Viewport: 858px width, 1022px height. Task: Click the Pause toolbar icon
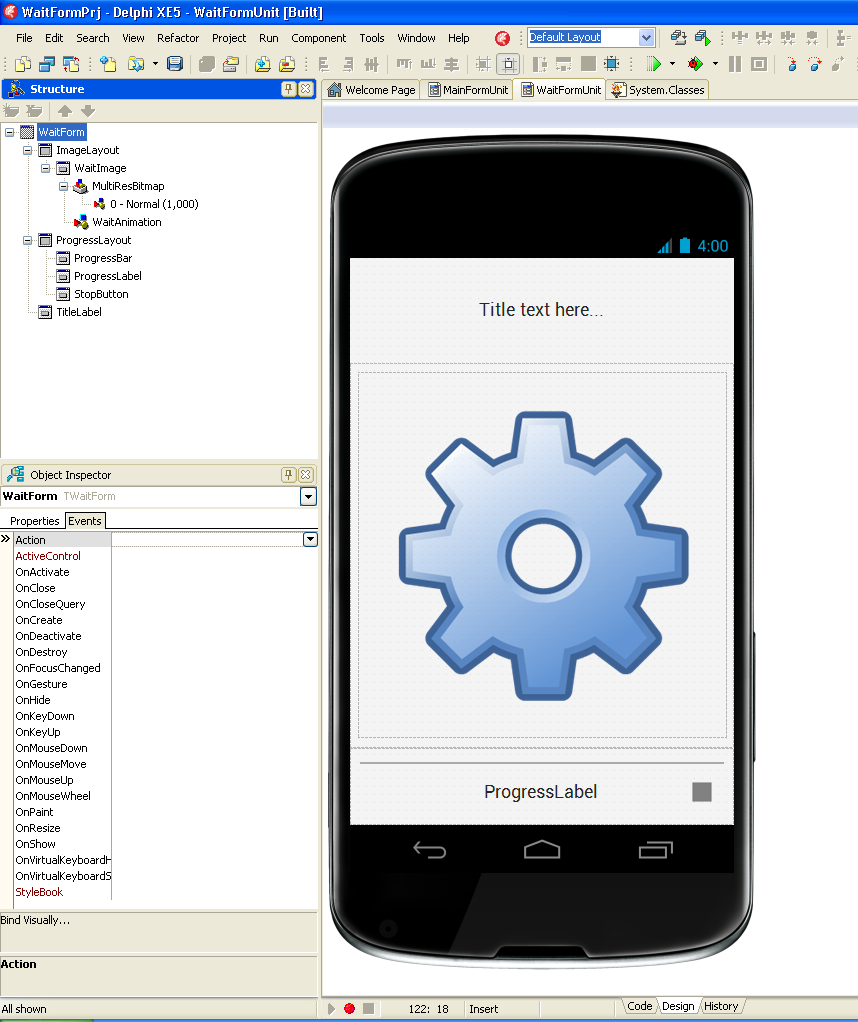pyautogui.click(x=735, y=64)
